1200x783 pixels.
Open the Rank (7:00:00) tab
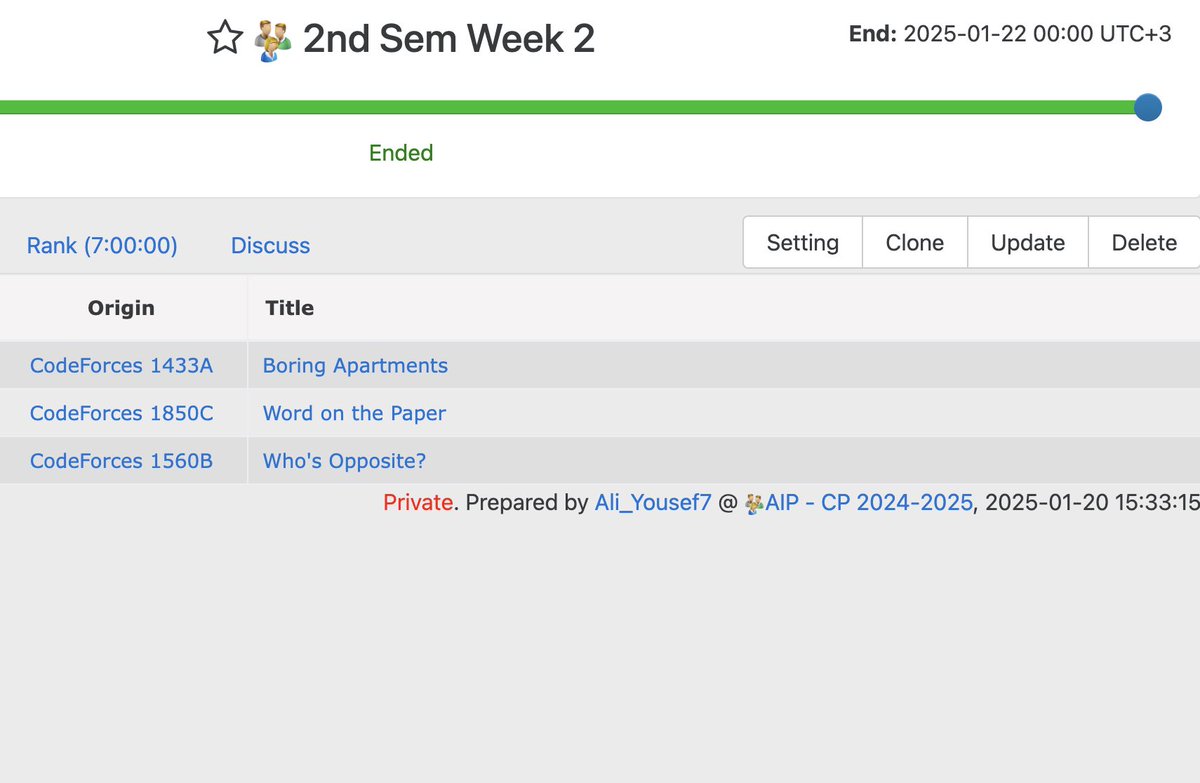pyautogui.click(x=102, y=245)
